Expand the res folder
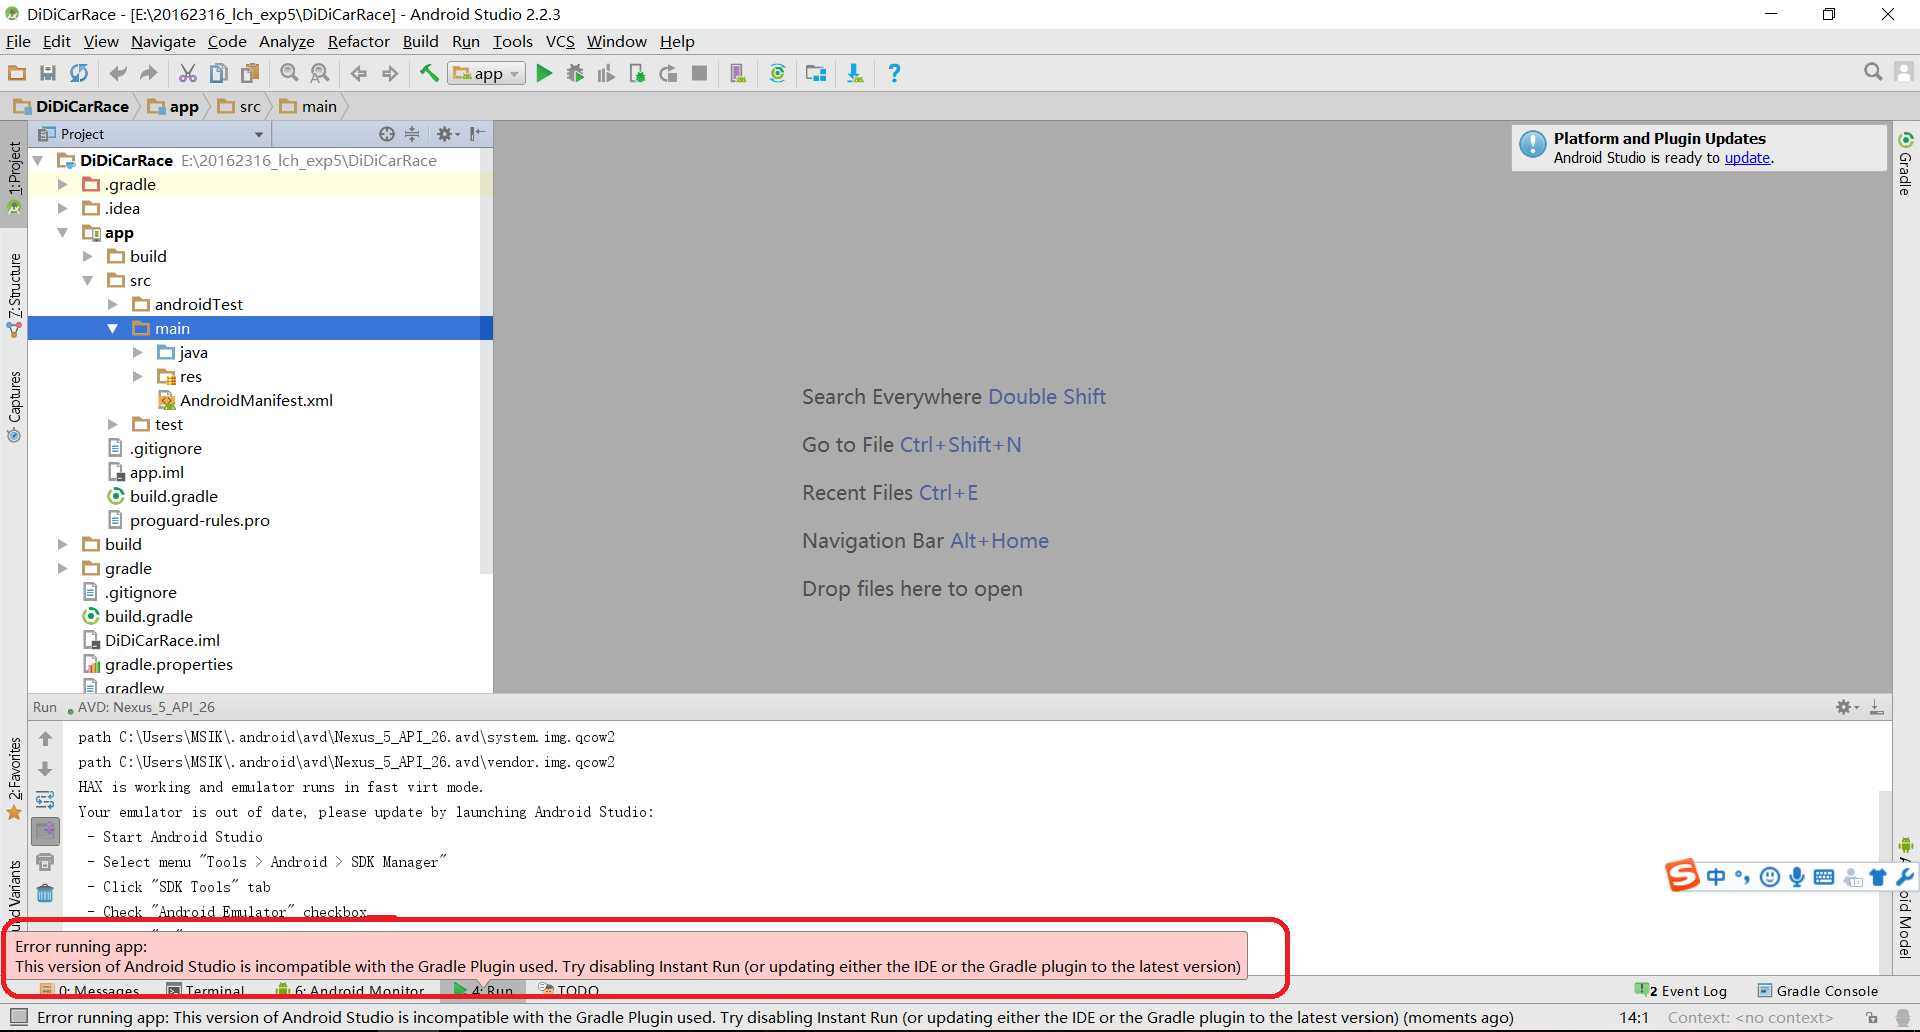This screenshot has height=1032, width=1920. 137,376
